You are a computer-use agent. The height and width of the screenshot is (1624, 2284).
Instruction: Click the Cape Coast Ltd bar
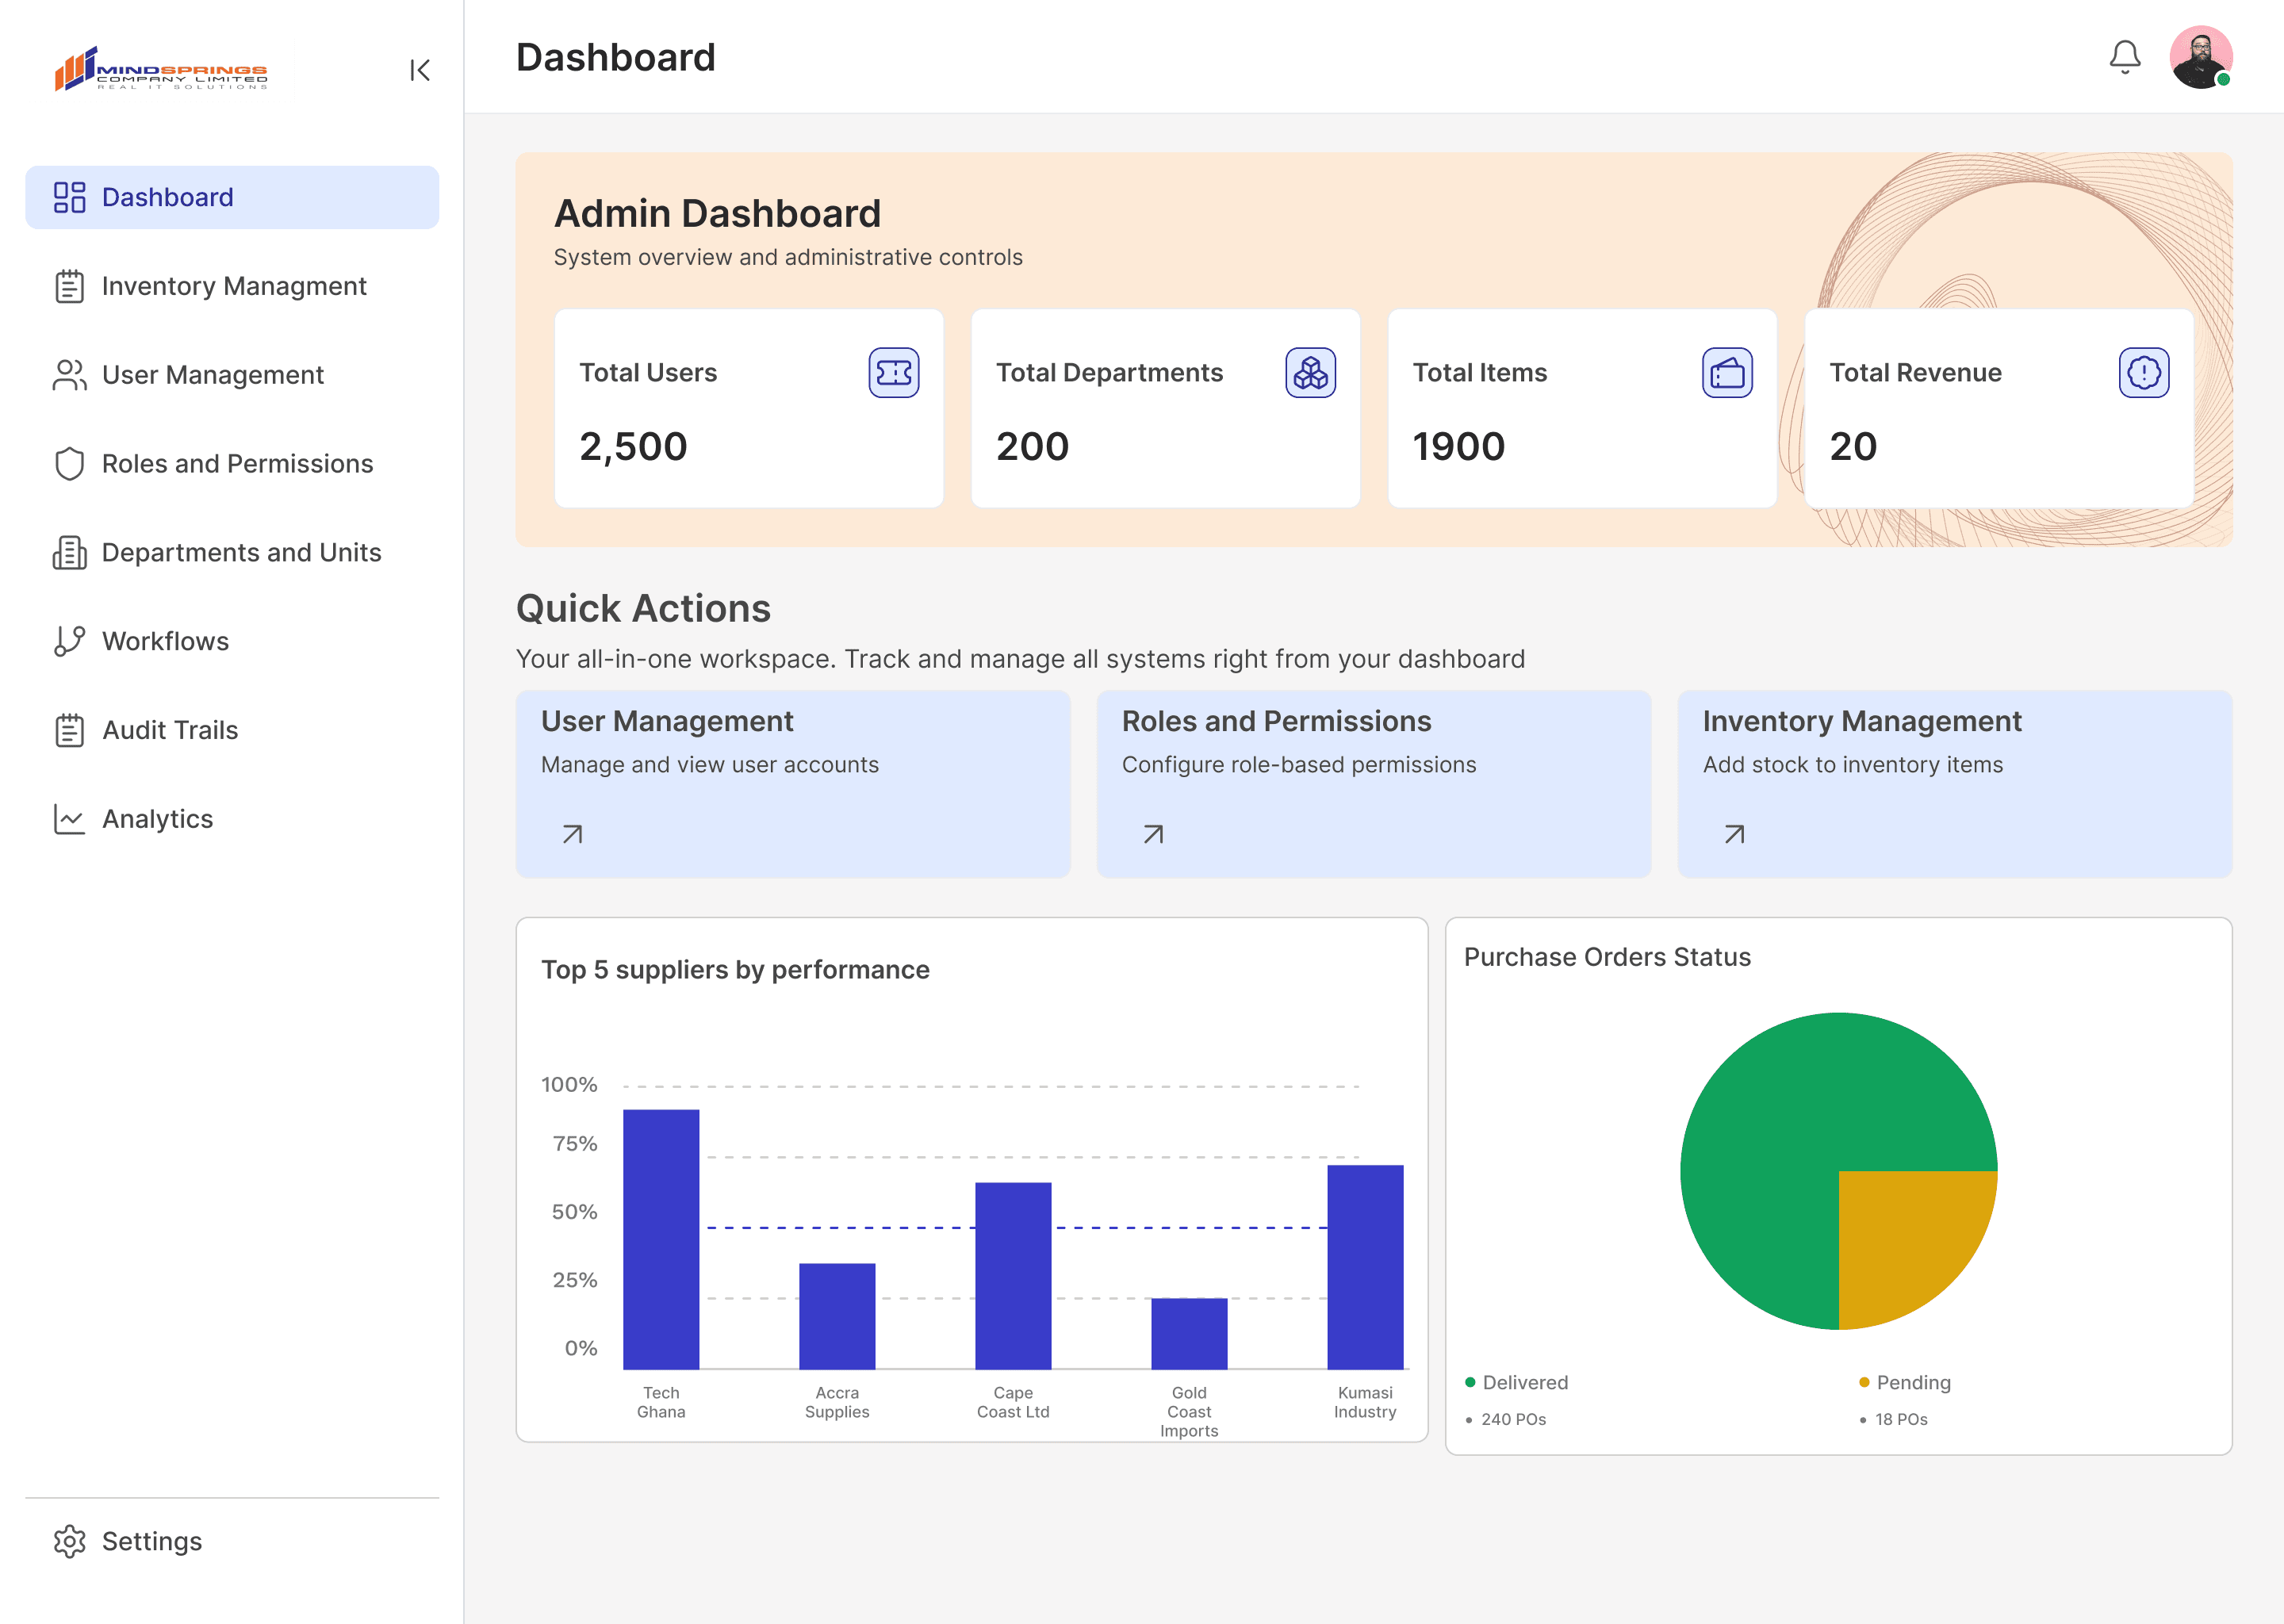click(1013, 1276)
